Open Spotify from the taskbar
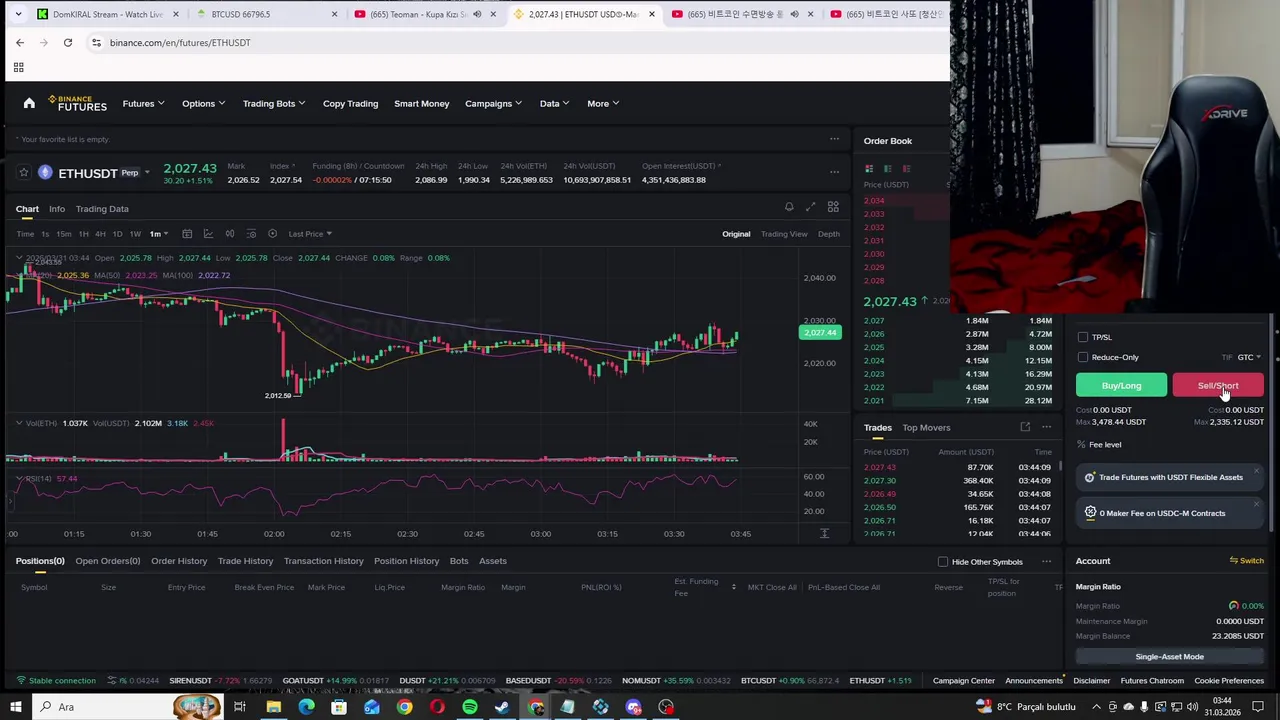 click(x=470, y=707)
